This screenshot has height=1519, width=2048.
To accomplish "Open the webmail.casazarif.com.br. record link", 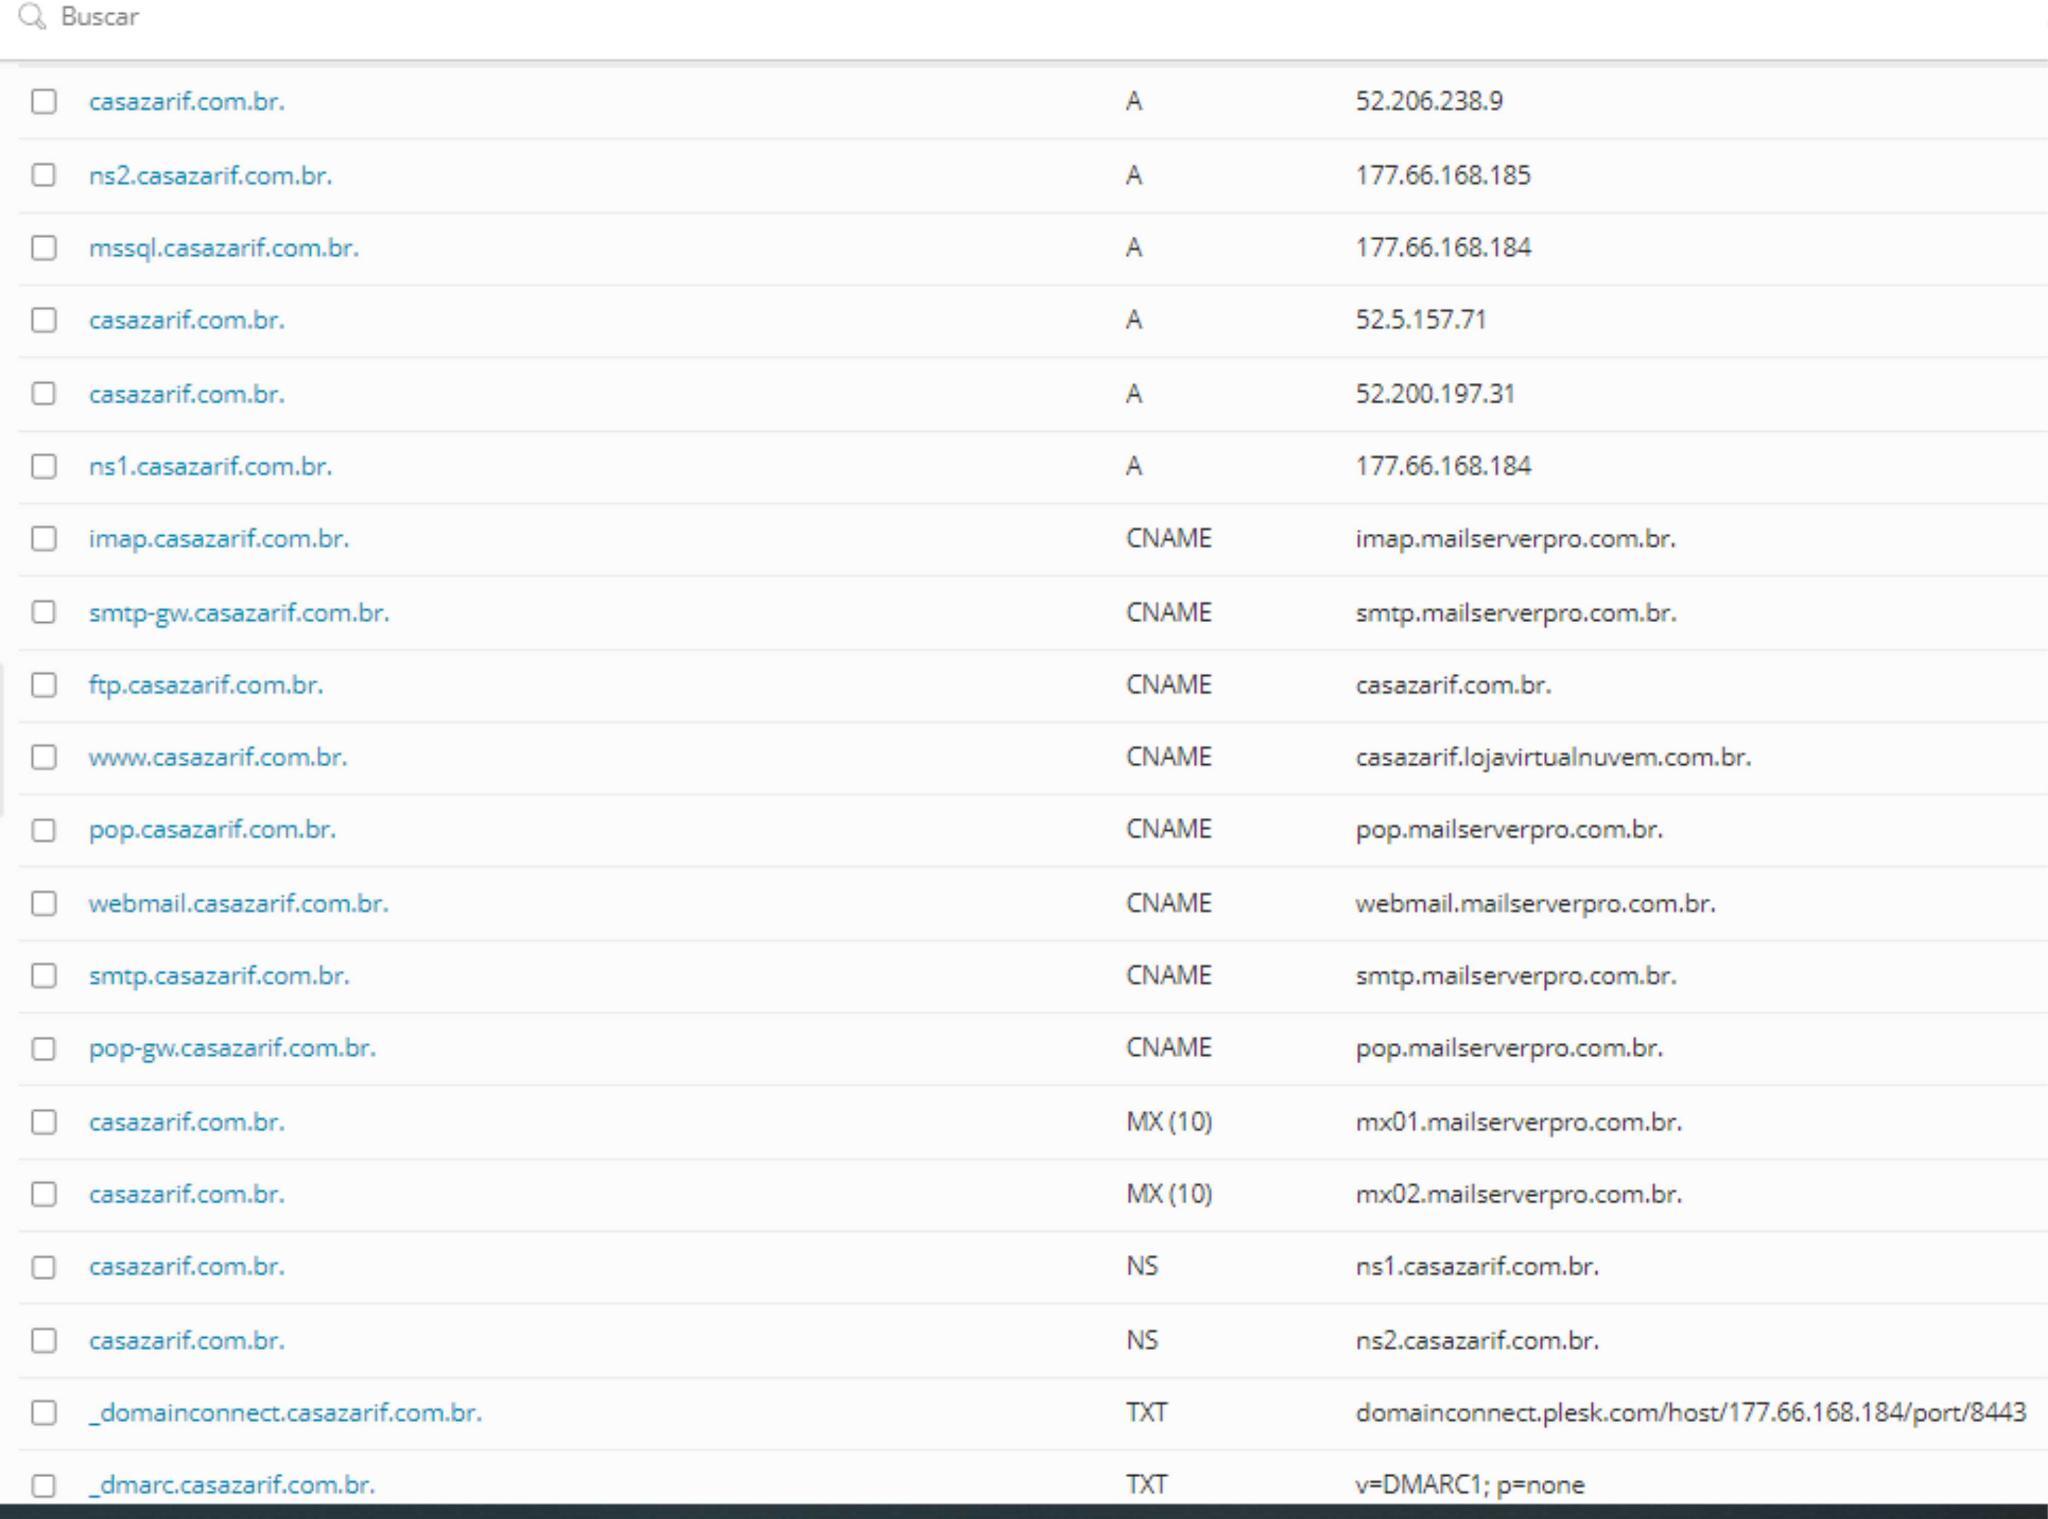I will 239,904.
